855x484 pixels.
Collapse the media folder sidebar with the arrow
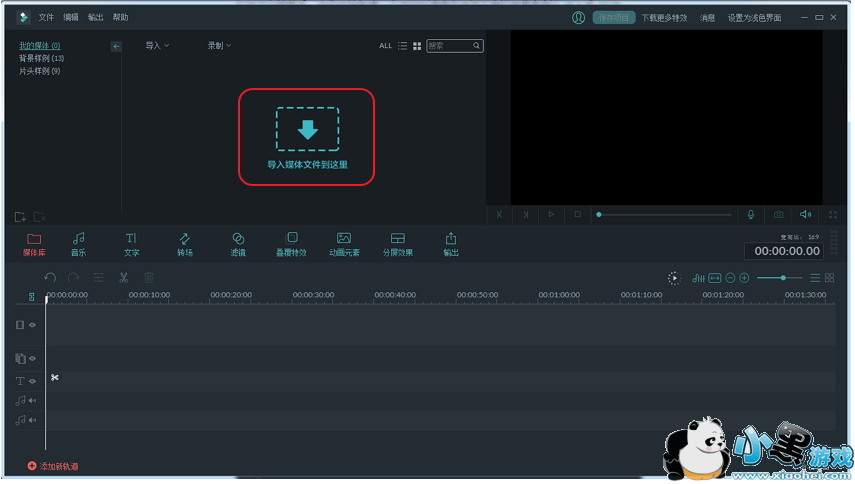[116, 46]
